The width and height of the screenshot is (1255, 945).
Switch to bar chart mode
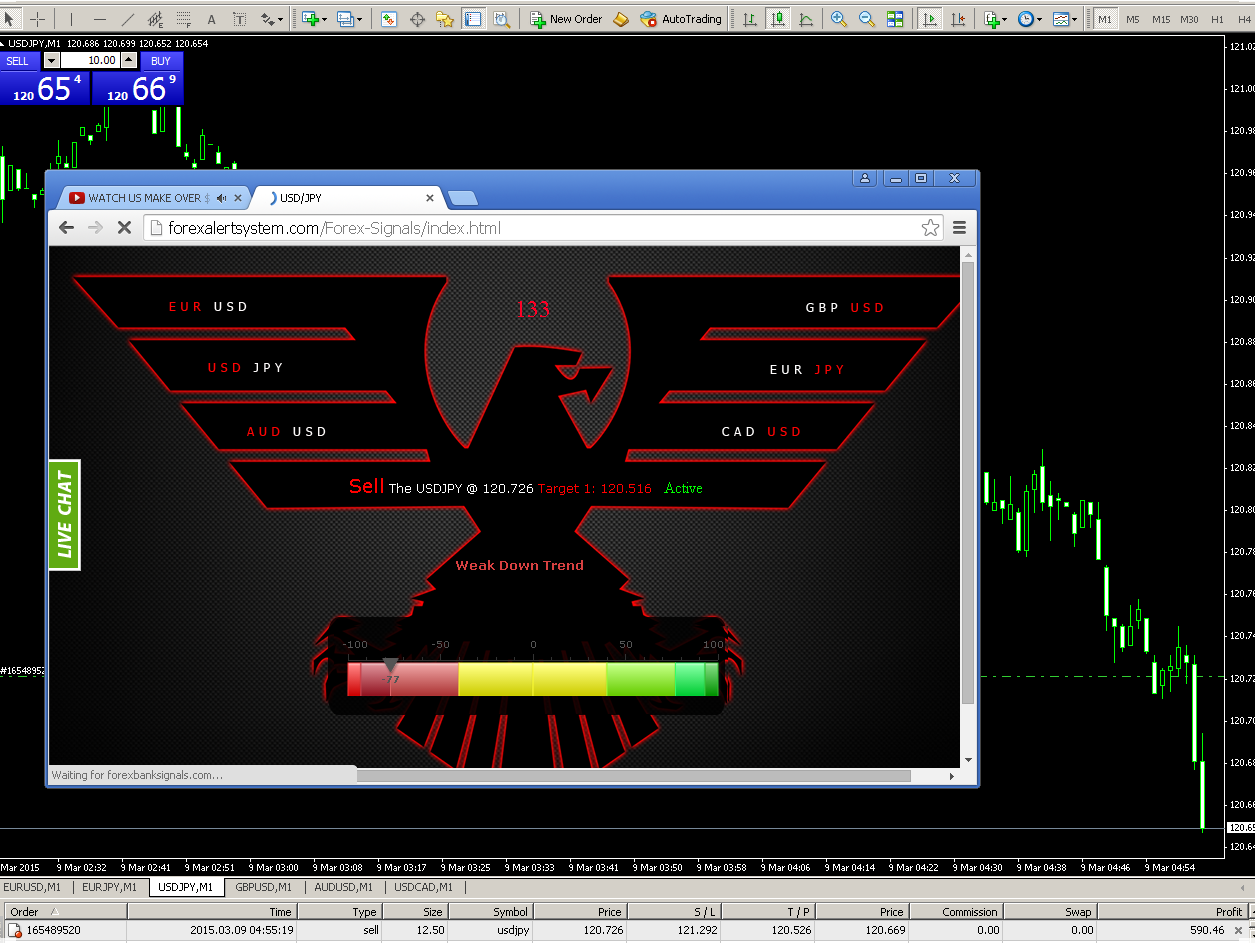[750, 19]
